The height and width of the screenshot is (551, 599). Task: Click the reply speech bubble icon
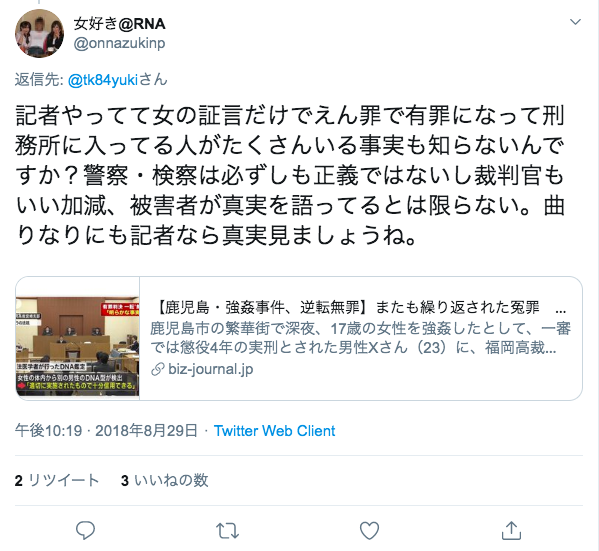[85, 530]
